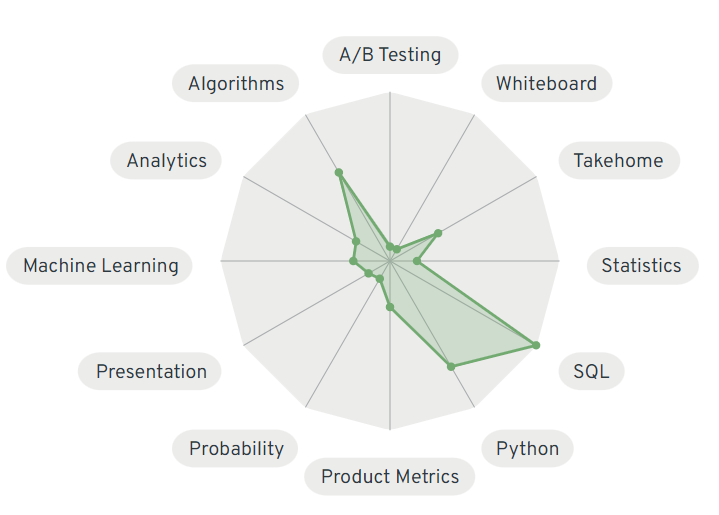The image size is (719, 515).
Task: Click the Product Metrics label
Action: [390, 477]
